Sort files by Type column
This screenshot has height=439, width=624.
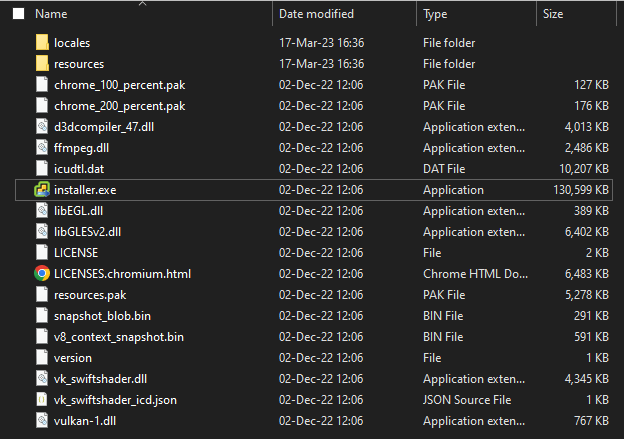435,14
